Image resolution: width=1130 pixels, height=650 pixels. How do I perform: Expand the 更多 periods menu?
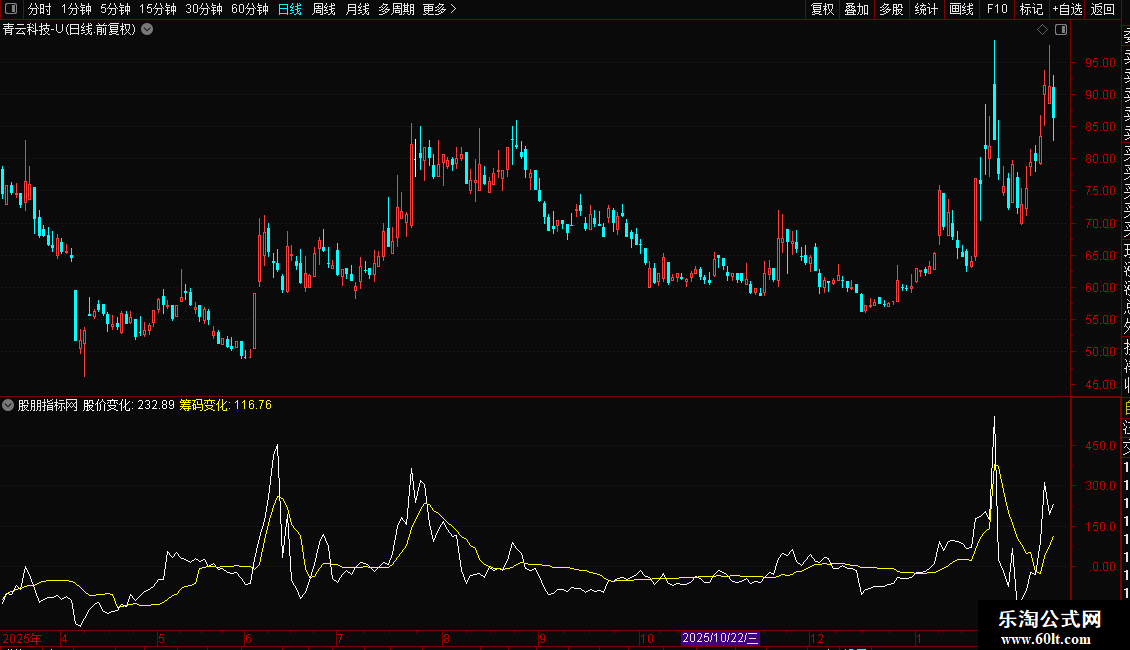[x=440, y=9]
